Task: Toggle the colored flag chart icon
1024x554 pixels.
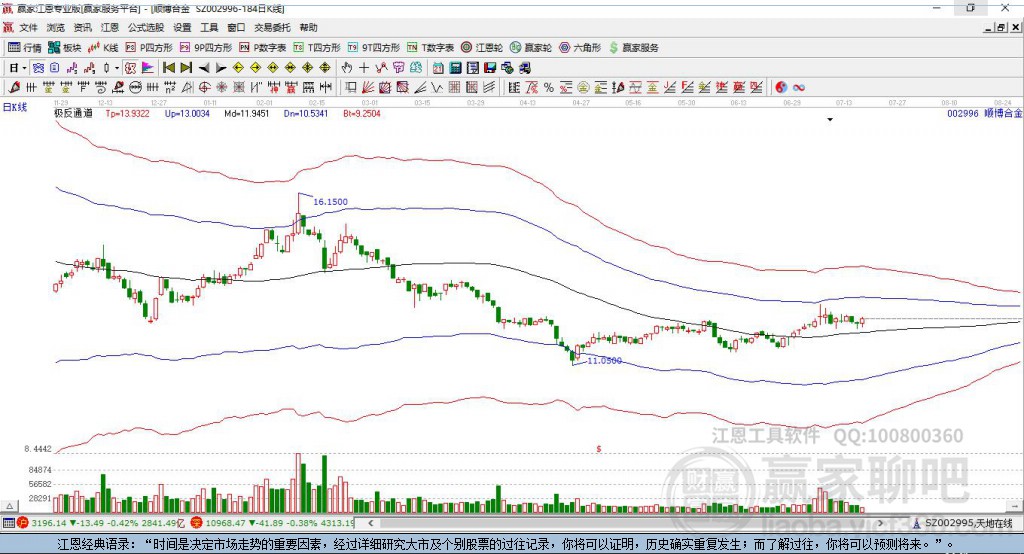Action: coord(148,68)
